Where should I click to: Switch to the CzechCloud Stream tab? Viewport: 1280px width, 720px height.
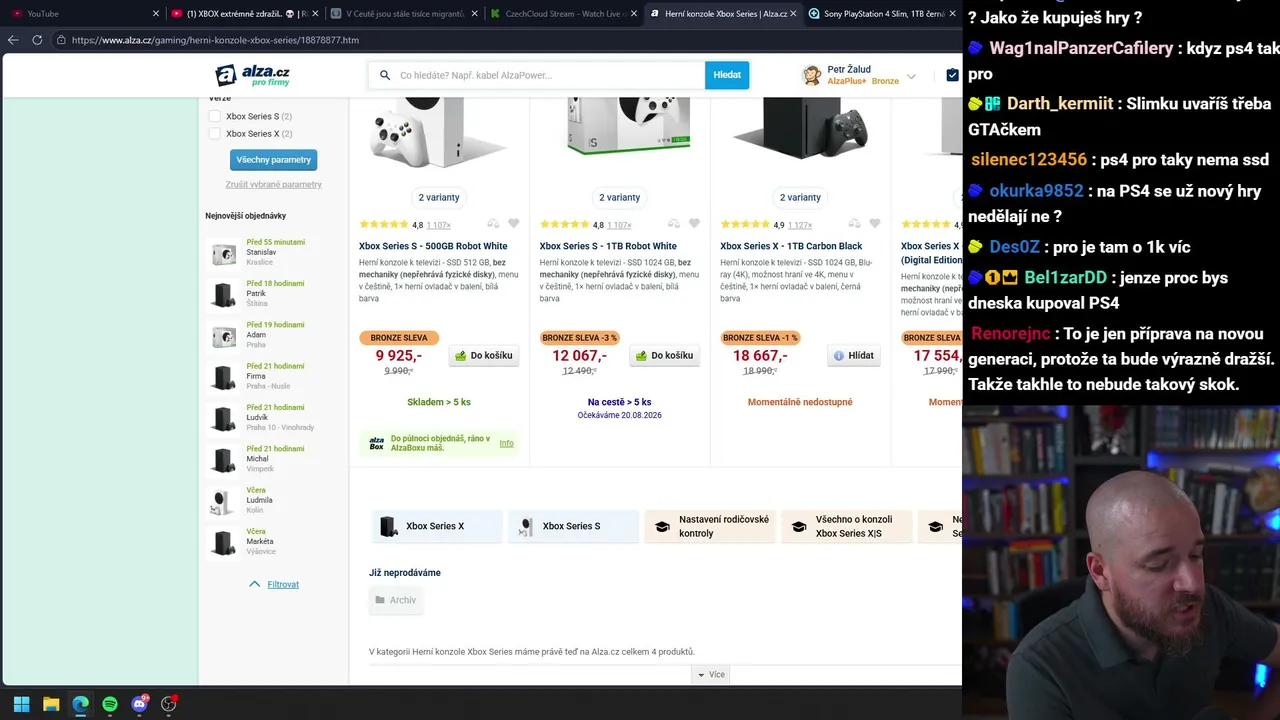point(563,14)
